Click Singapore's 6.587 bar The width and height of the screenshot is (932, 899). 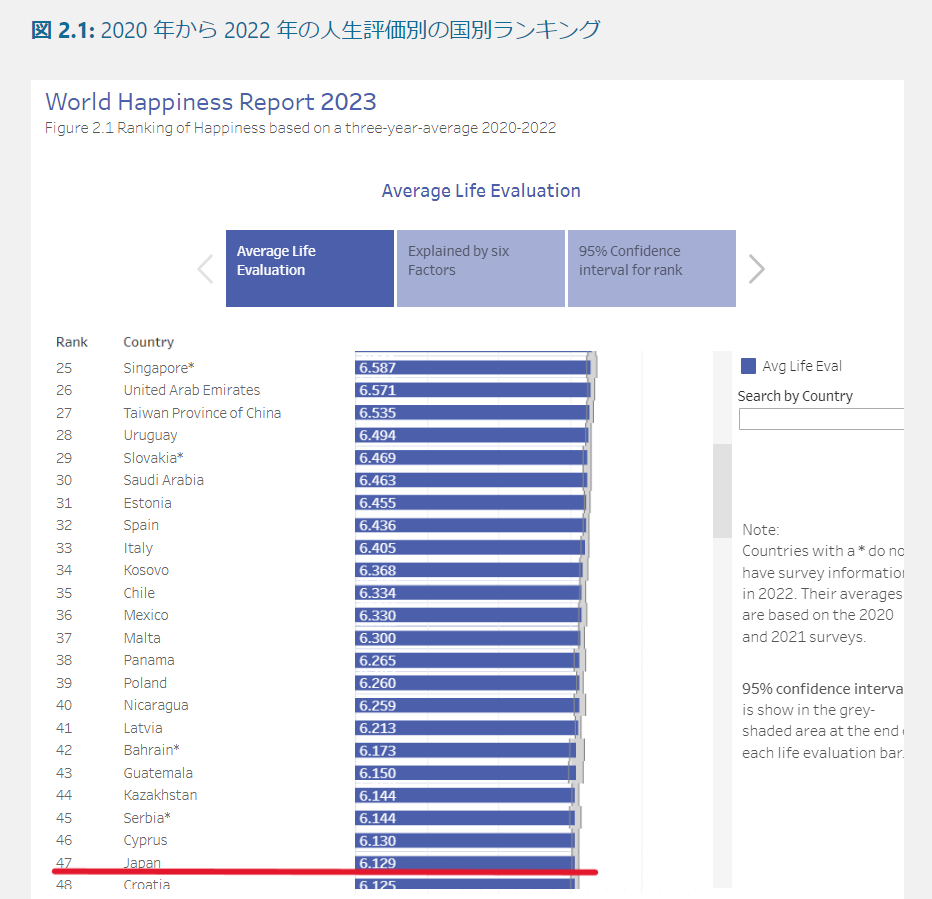point(472,368)
